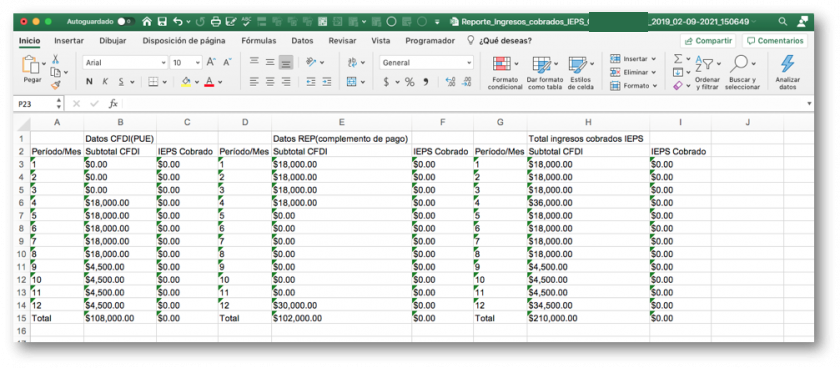This screenshot has width=840, height=368.
Task: Run spell check with the ABC icon
Action: click(246, 22)
